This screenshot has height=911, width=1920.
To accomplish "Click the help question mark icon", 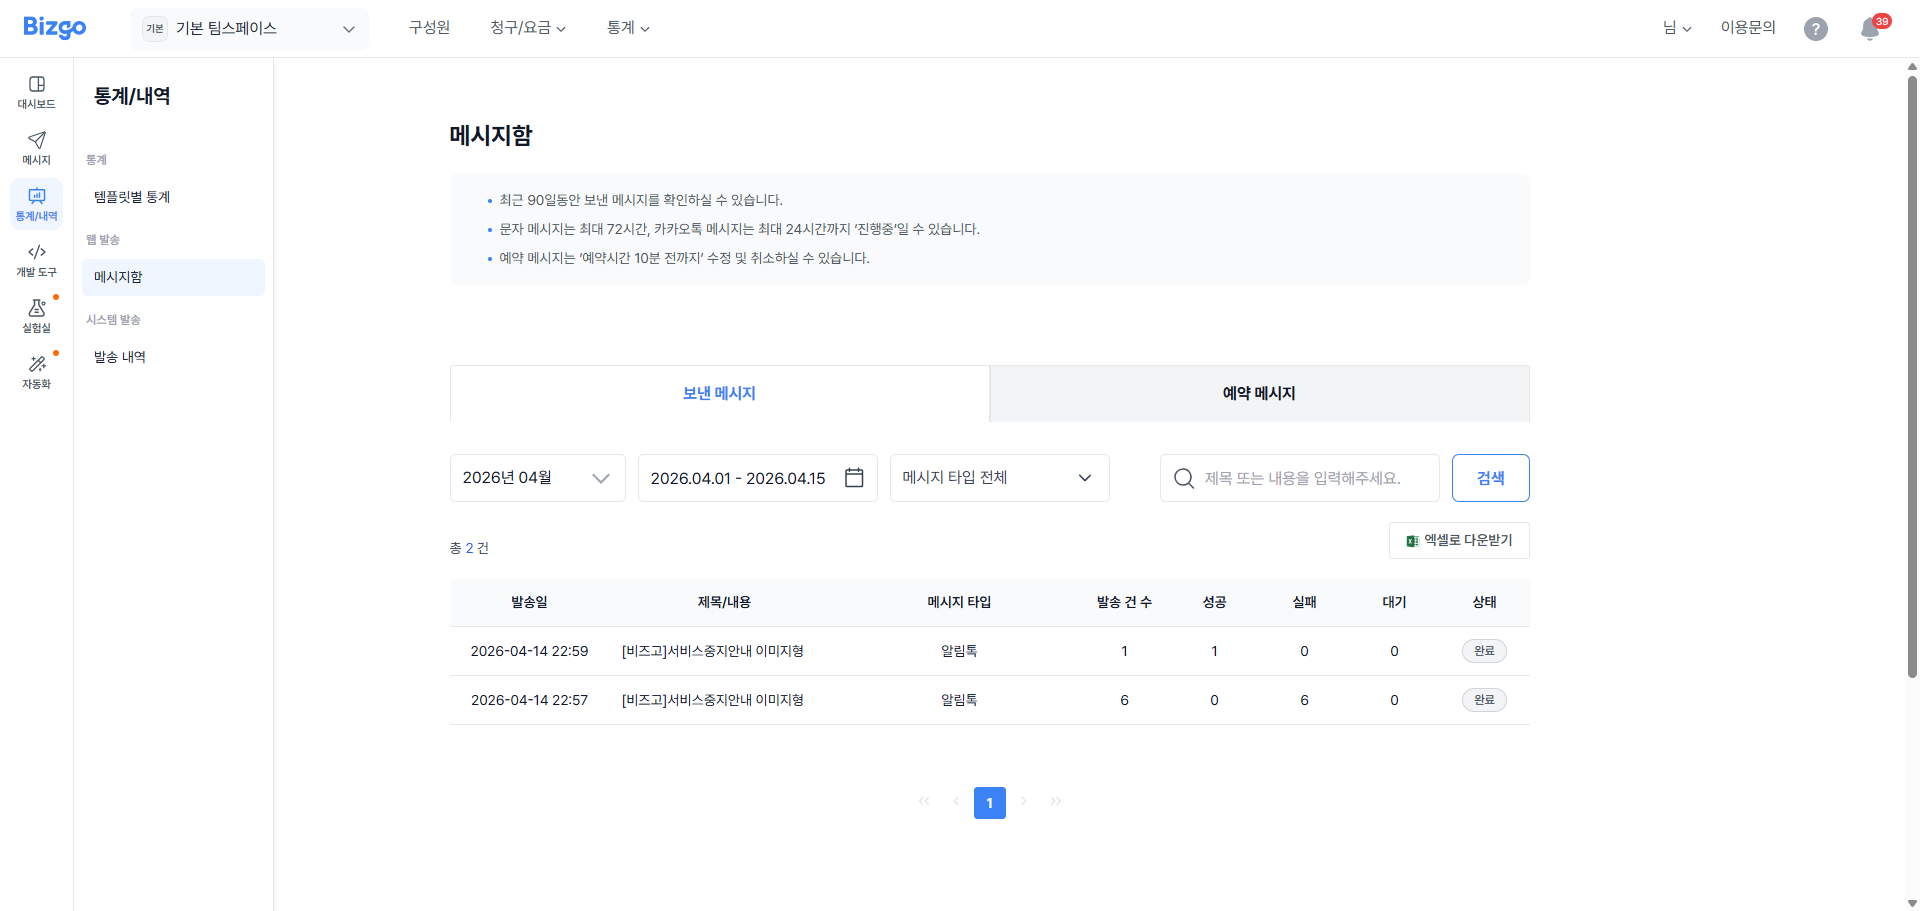I will (1815, 29).
